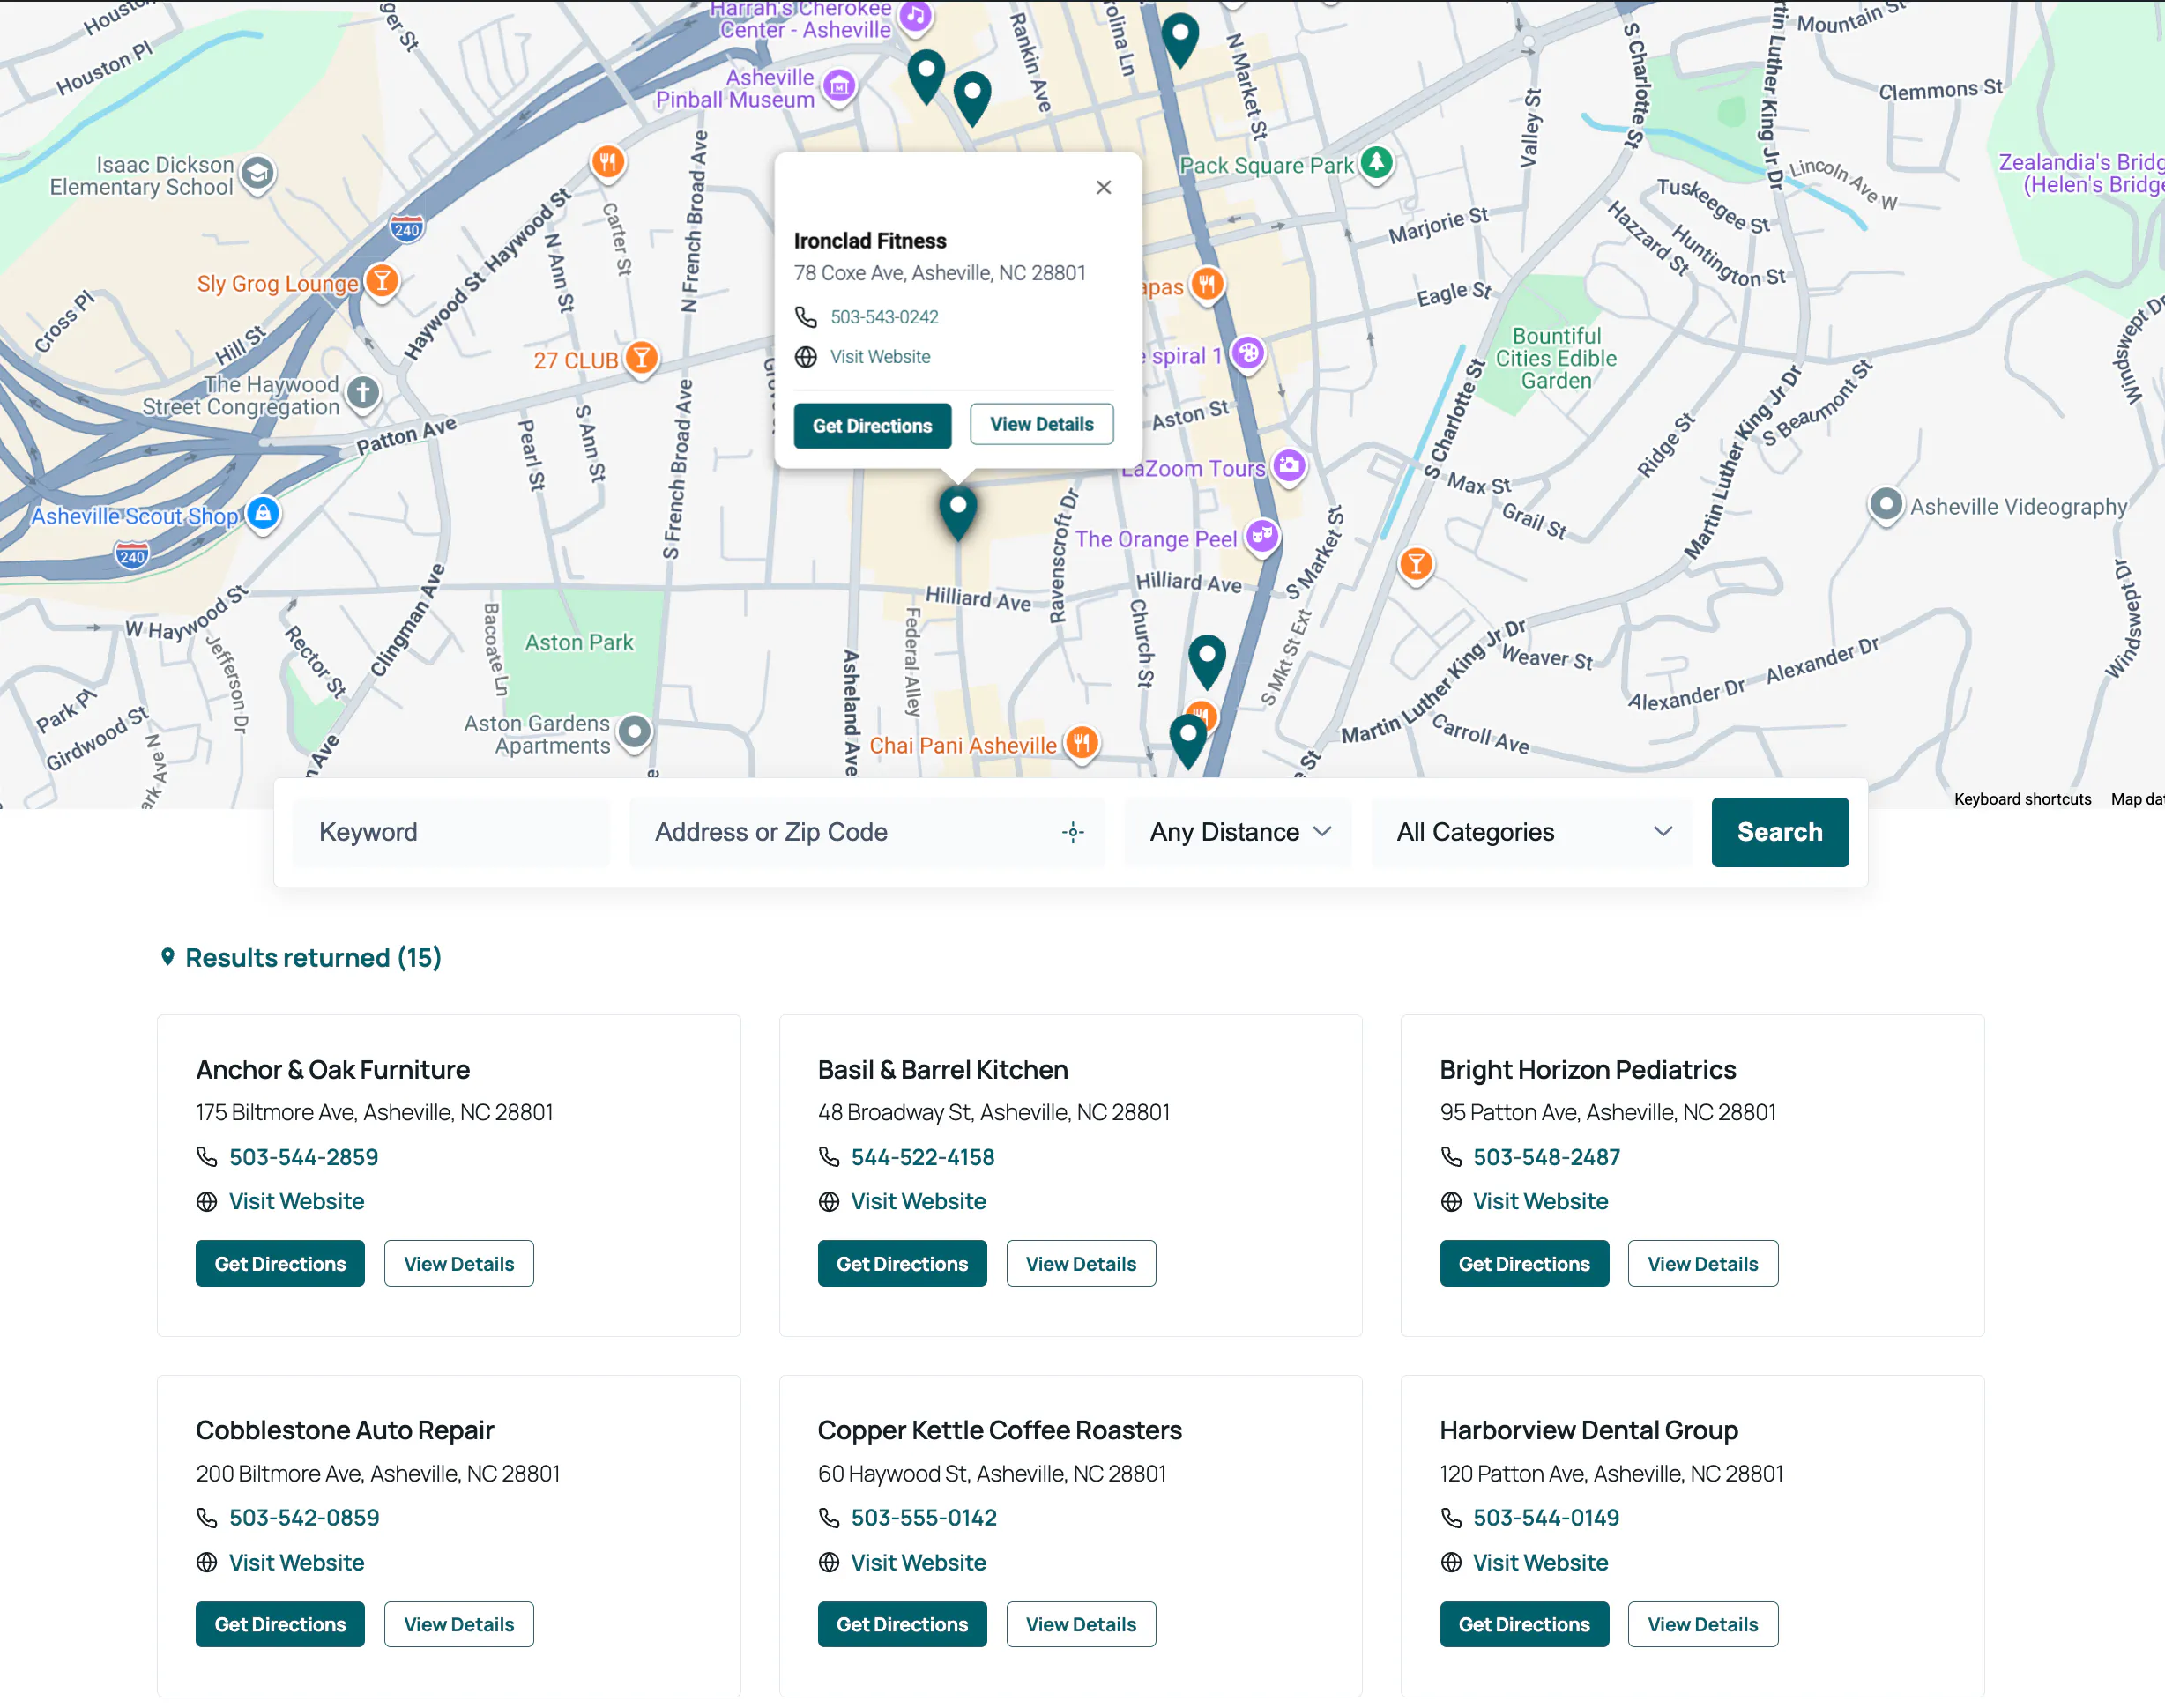
Task: Get Directions in Ironclad Fitness popup
Action: click(872, 426)
